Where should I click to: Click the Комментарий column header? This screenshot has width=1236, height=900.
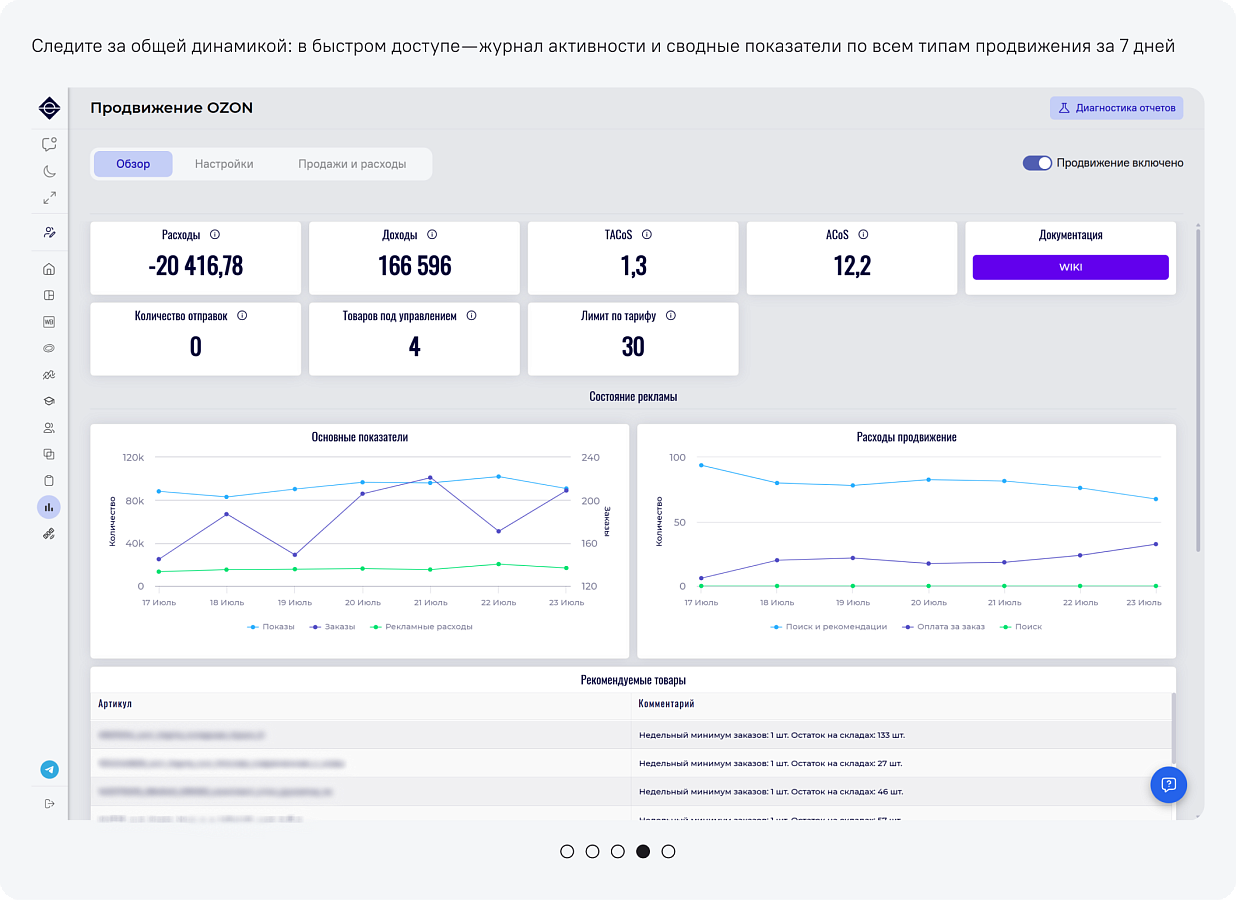[666, 704]
